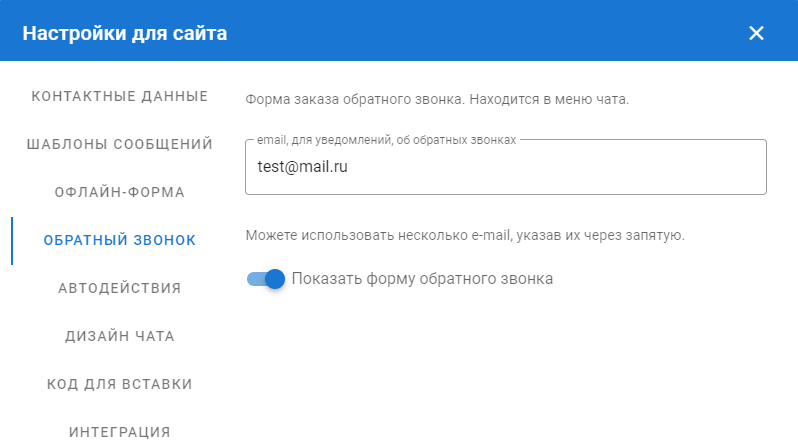The width and height of the screenshot is (798, 445).
Task: Click the hint about several e-mails
Action: 464,237
